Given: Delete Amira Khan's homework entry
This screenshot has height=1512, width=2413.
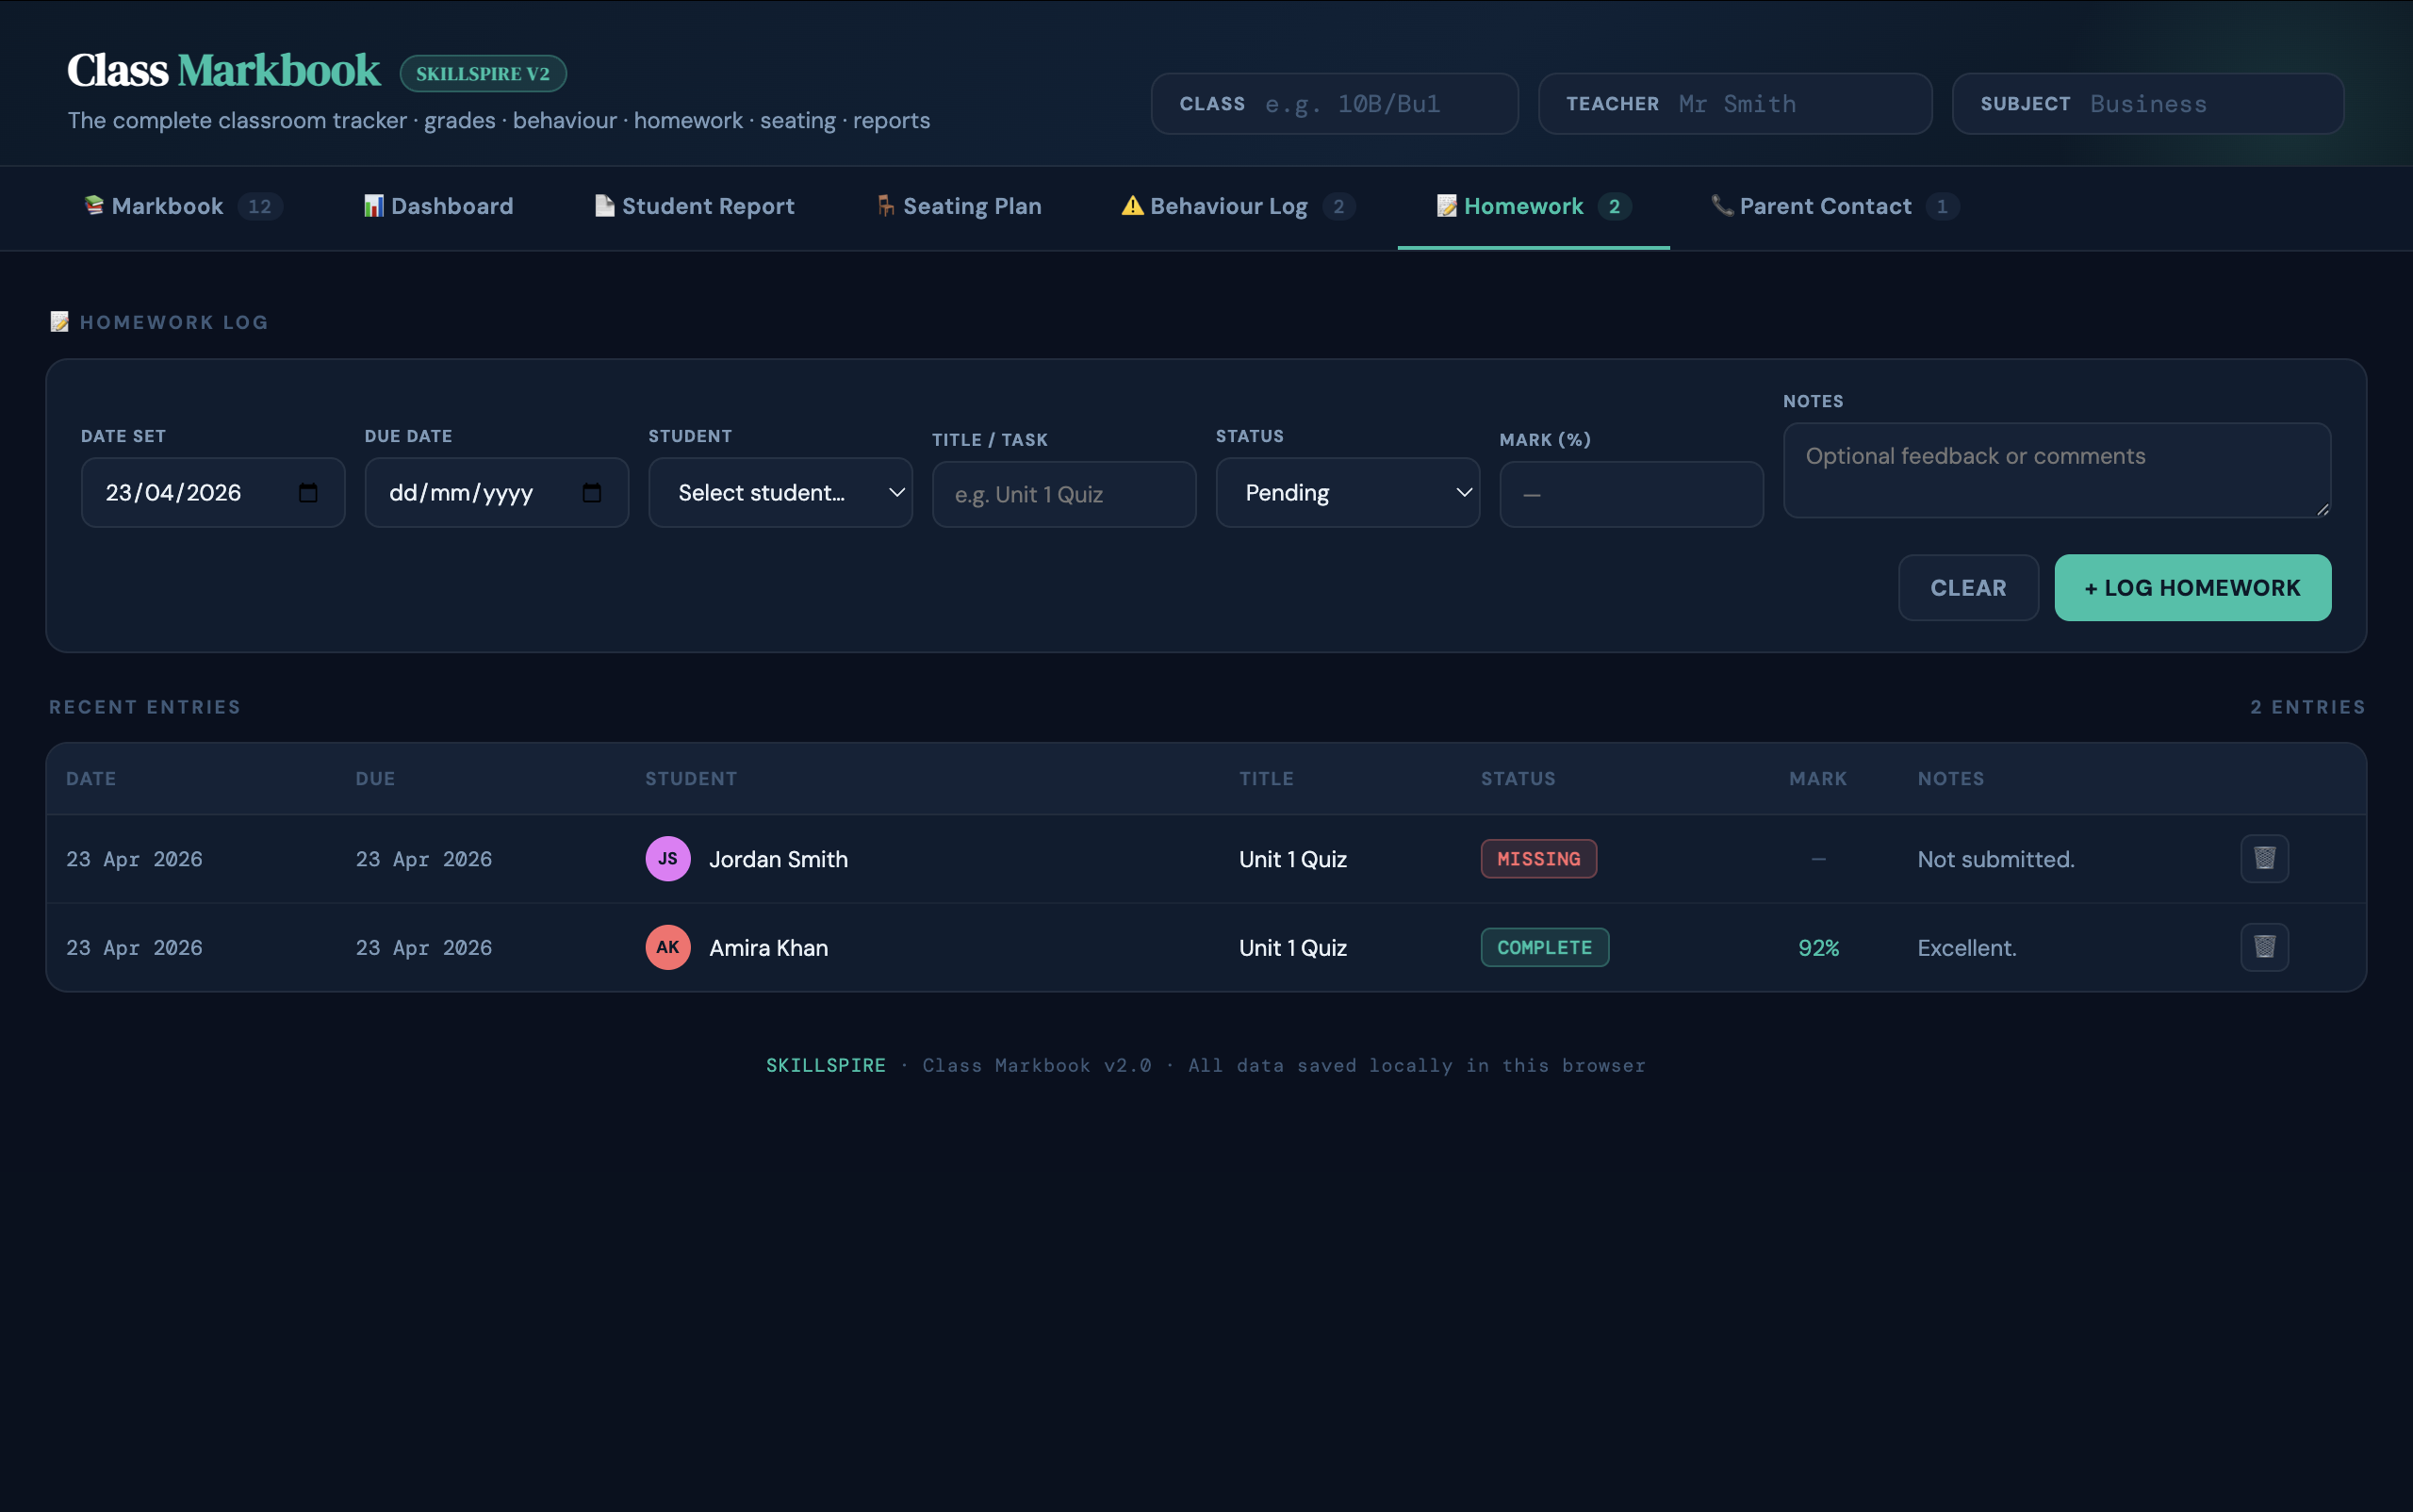Looking at the screenshot, I should (2264, 946).
